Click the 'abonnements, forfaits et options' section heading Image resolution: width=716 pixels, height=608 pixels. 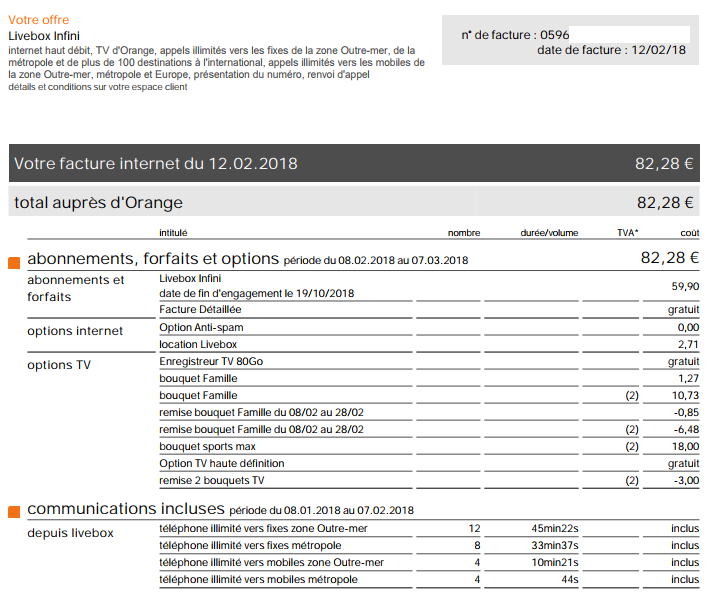153,259
